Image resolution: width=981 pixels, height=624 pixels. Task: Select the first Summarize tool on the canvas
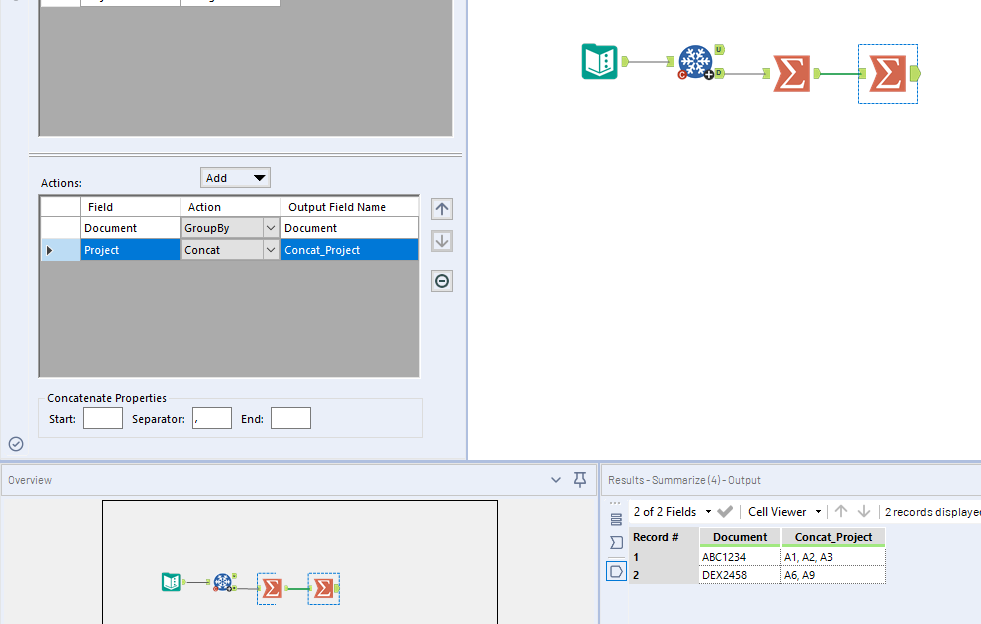[x=791, y=73]
